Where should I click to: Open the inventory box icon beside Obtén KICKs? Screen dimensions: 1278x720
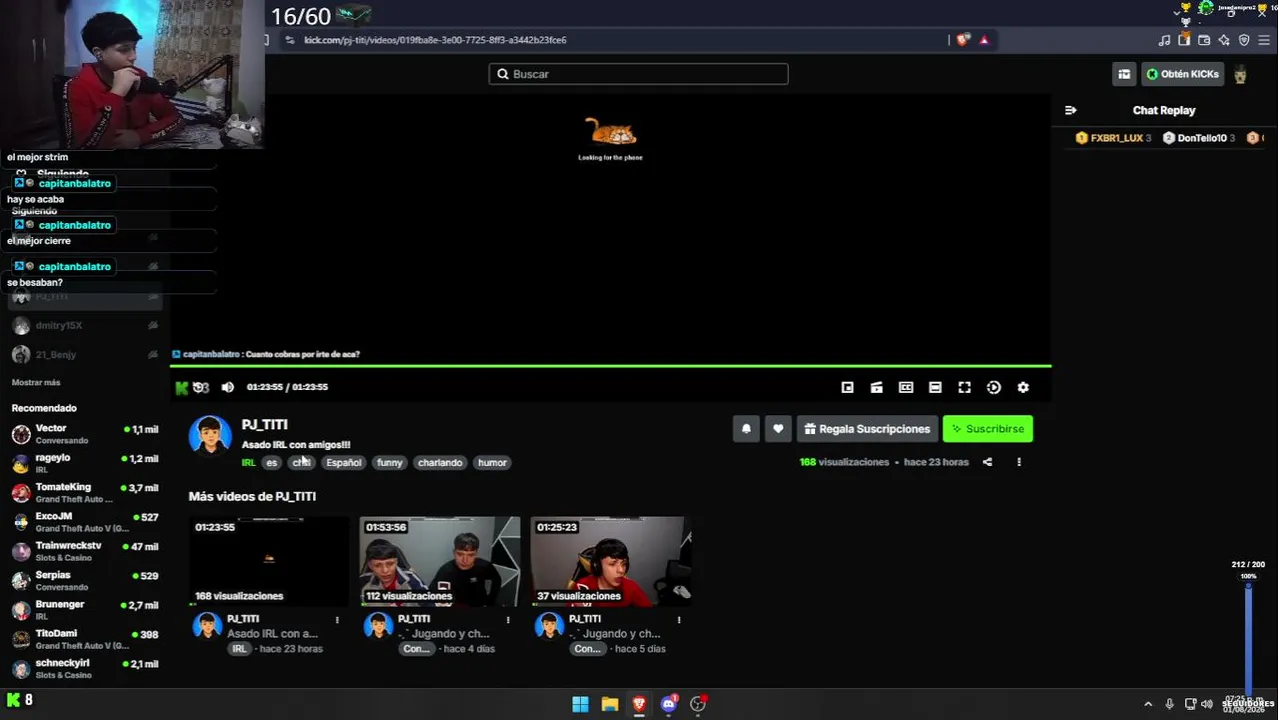[1124, 74]
